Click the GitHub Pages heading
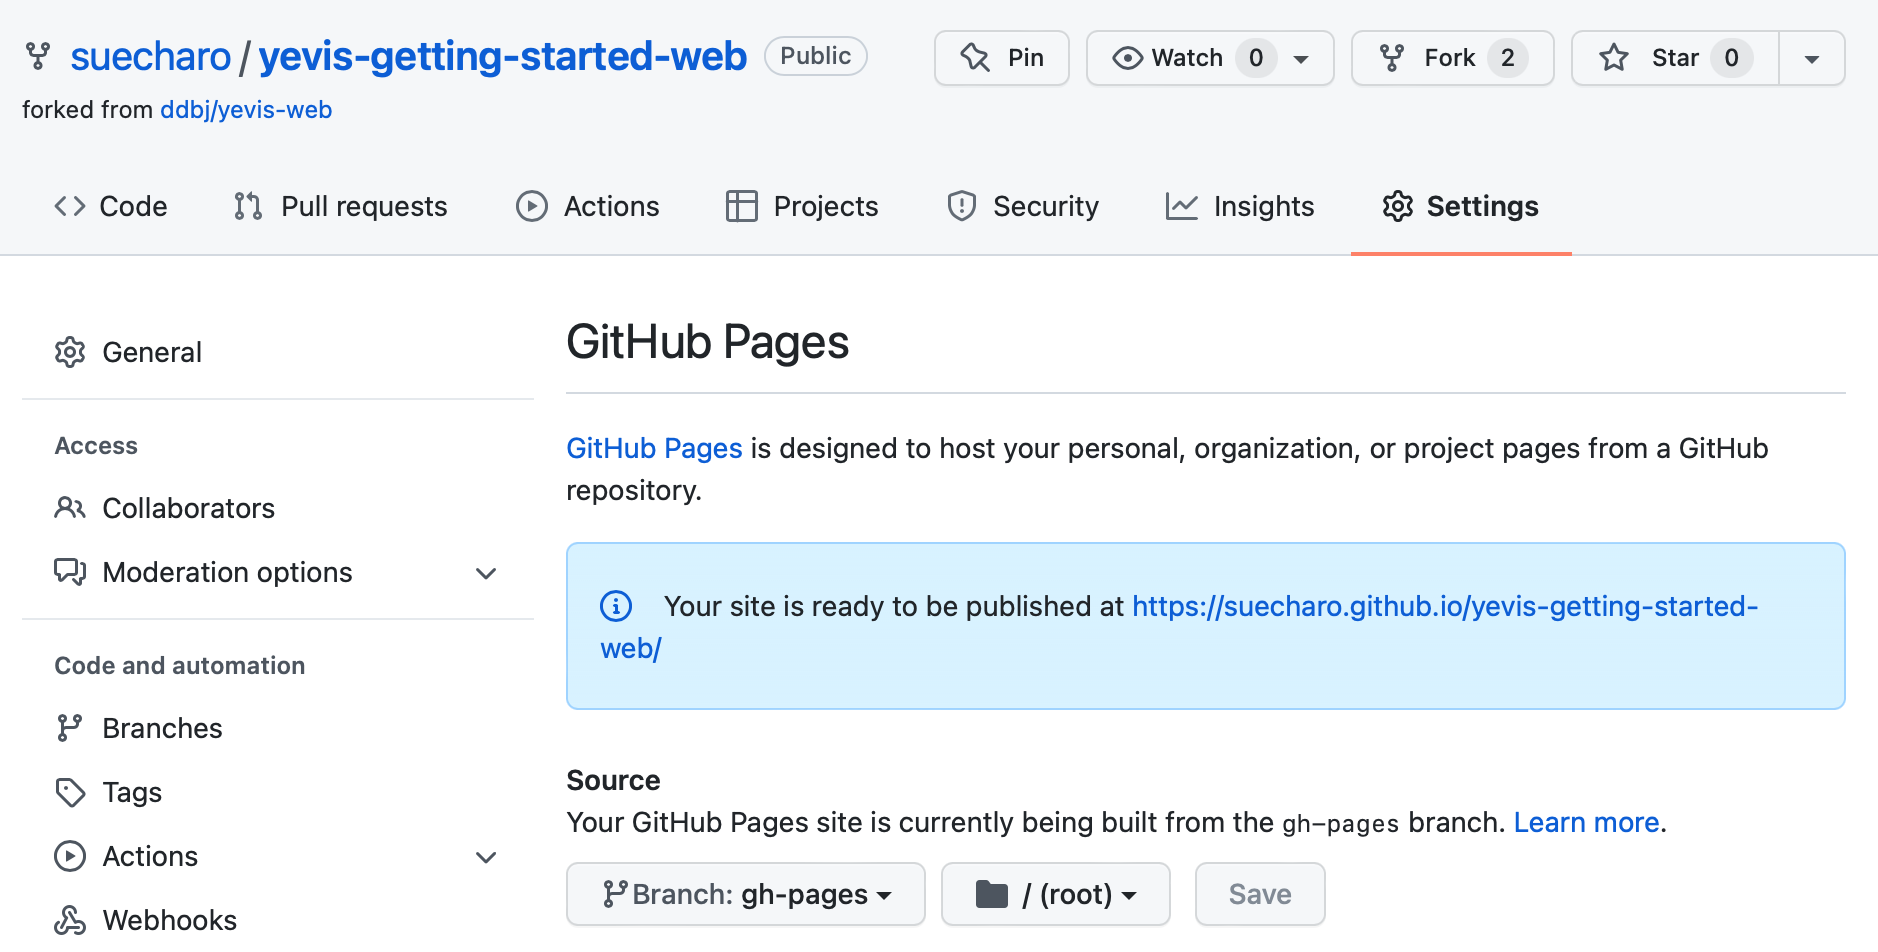1878x952 pixels. click(708, 343)
